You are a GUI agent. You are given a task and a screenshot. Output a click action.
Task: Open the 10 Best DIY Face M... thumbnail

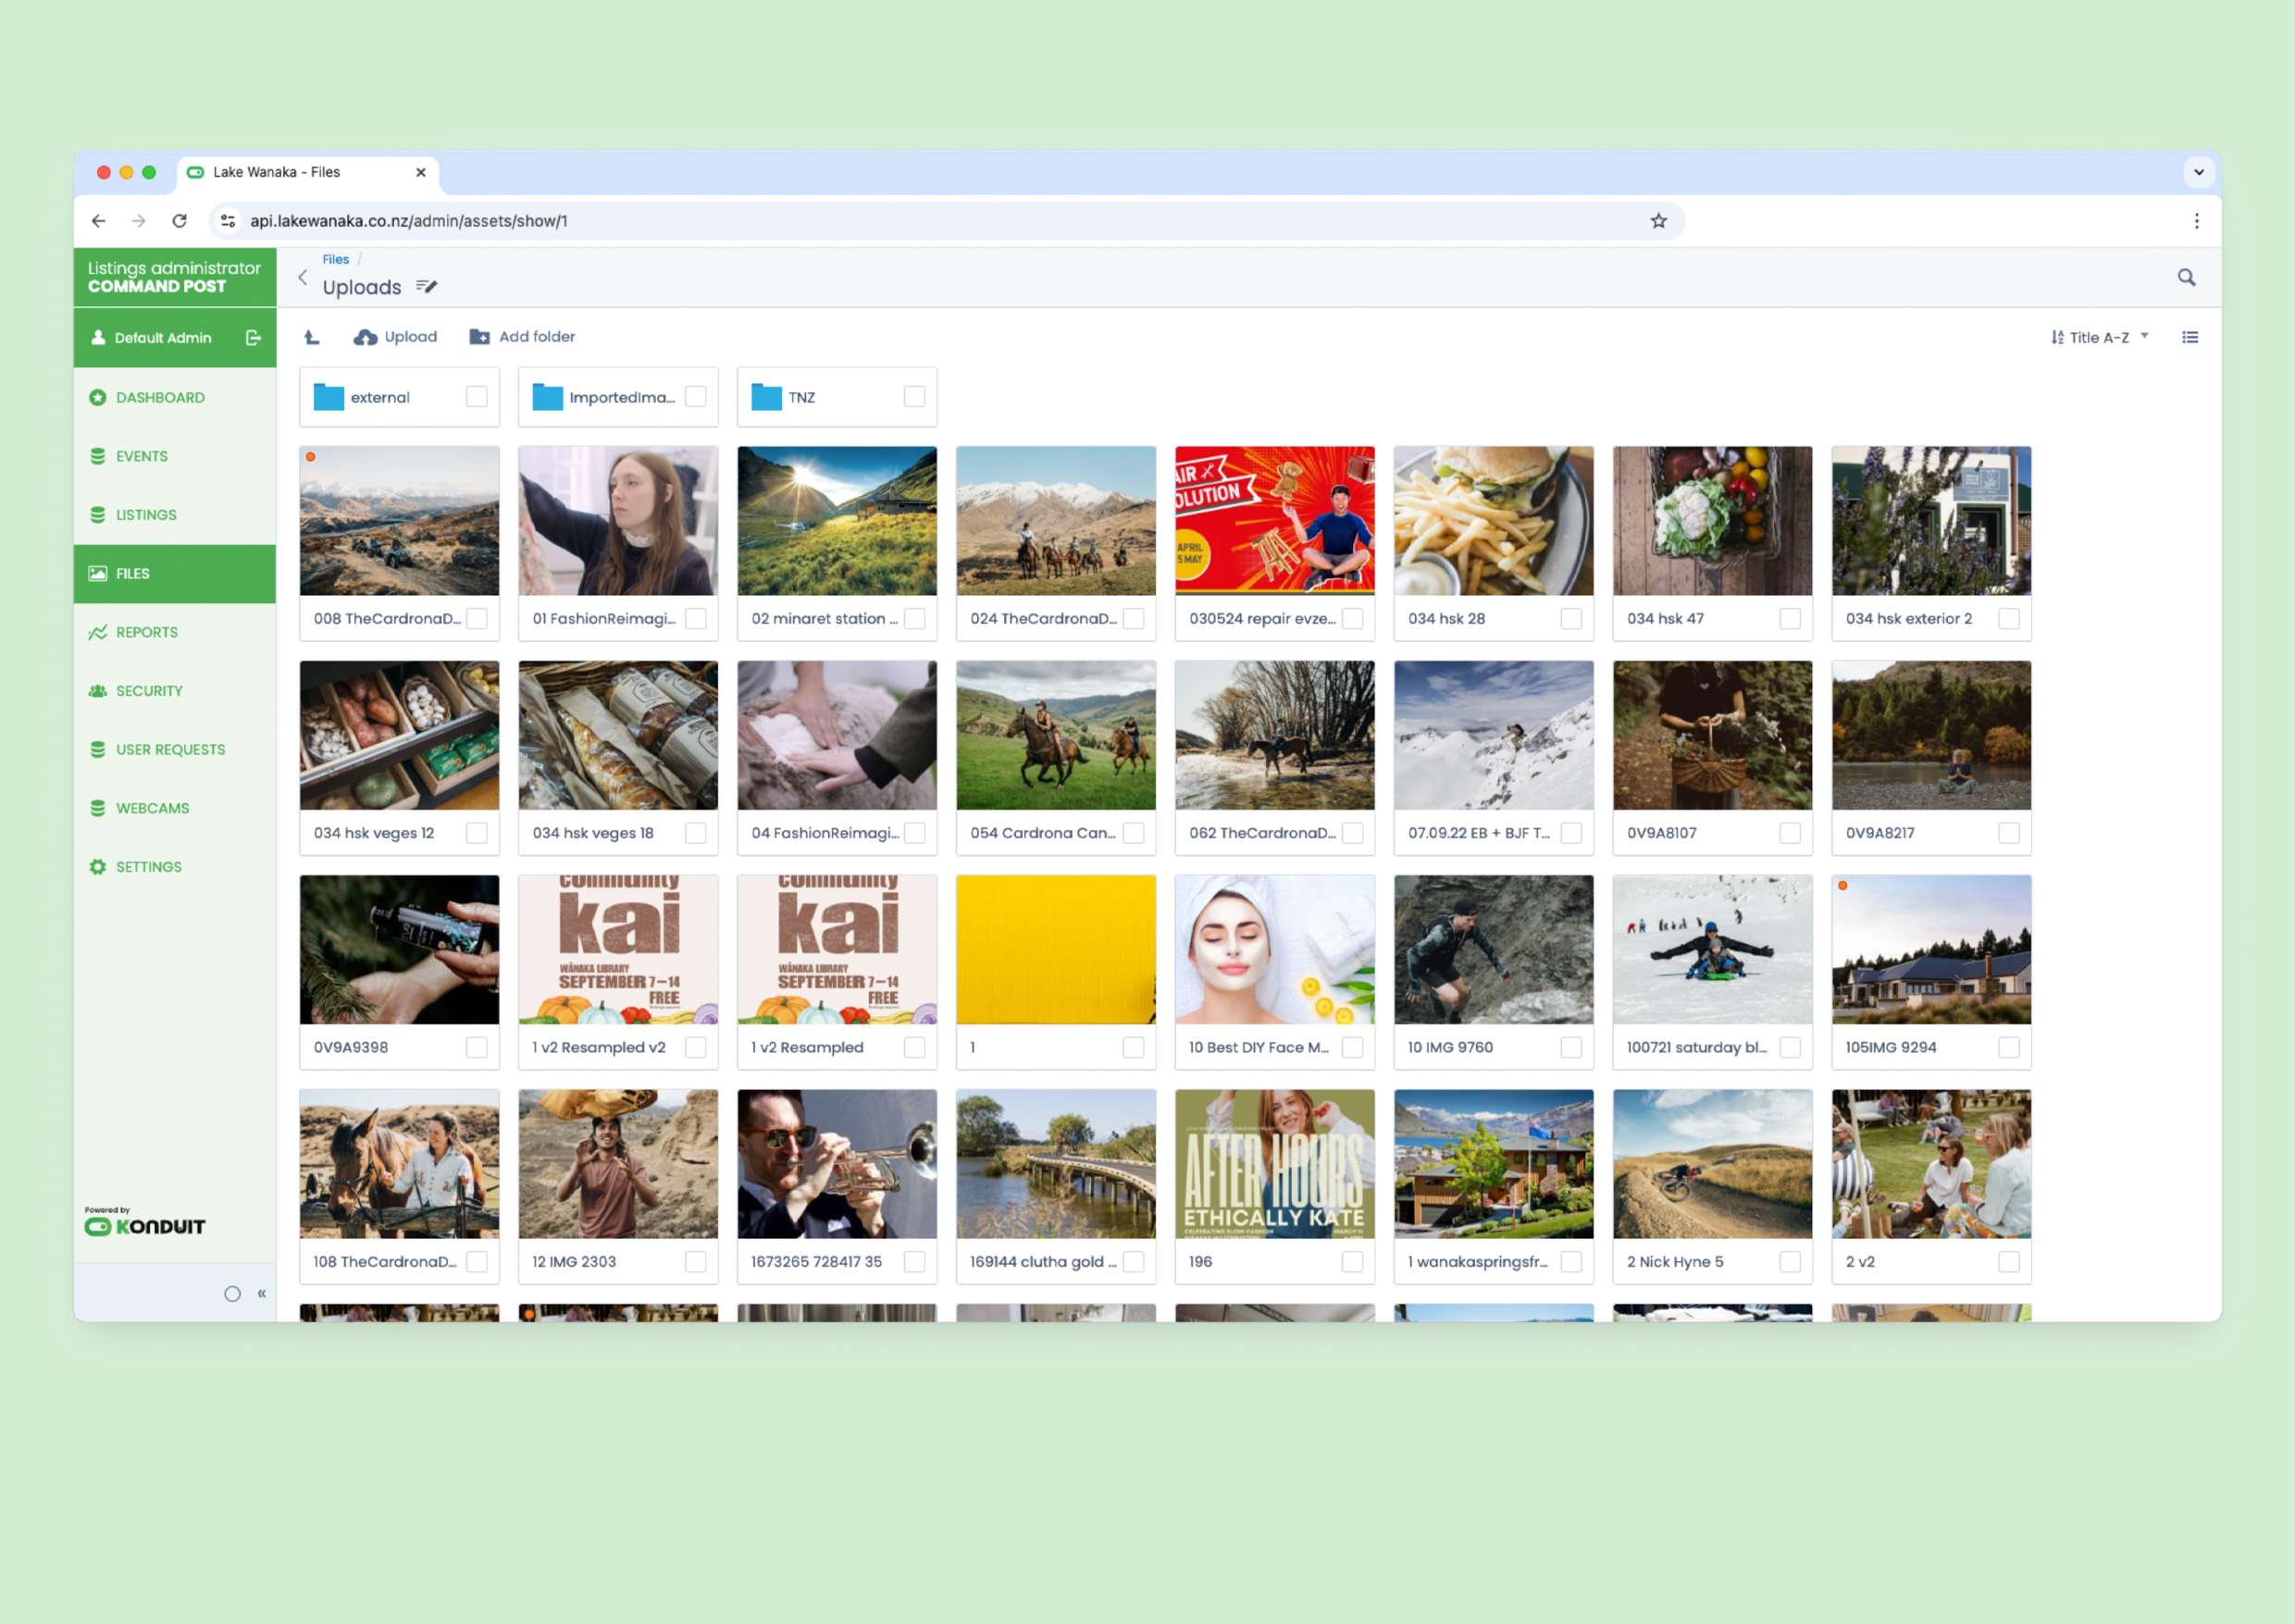click(1275, 950)
